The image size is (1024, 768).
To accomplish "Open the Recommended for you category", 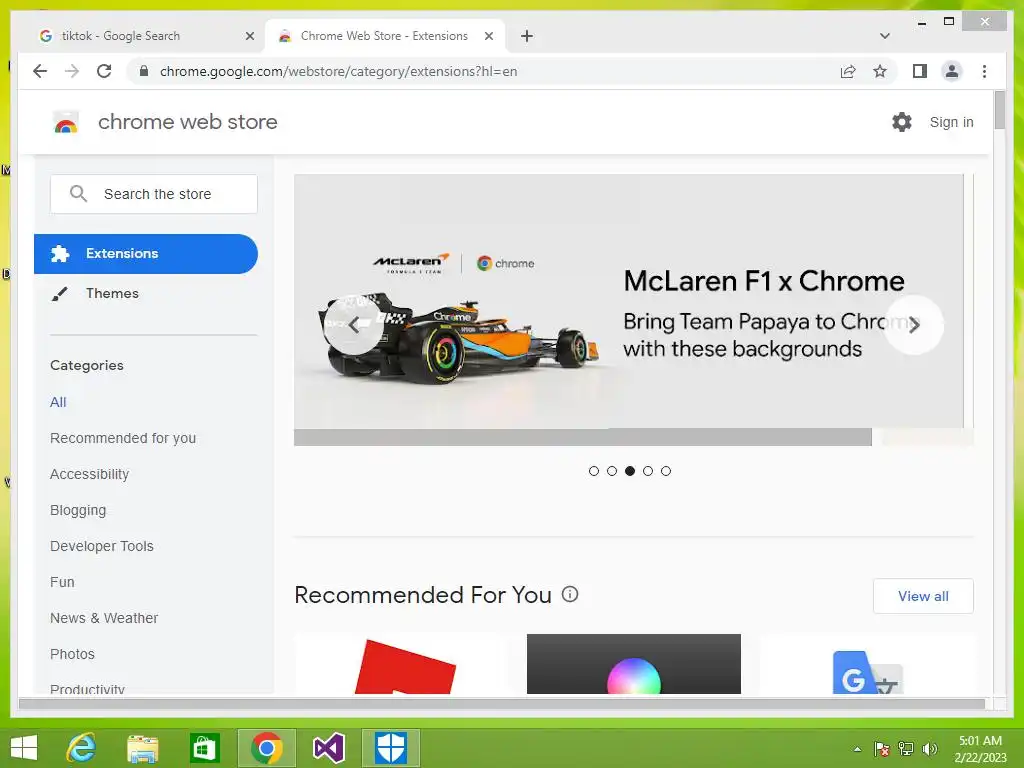I will [123, 438].
